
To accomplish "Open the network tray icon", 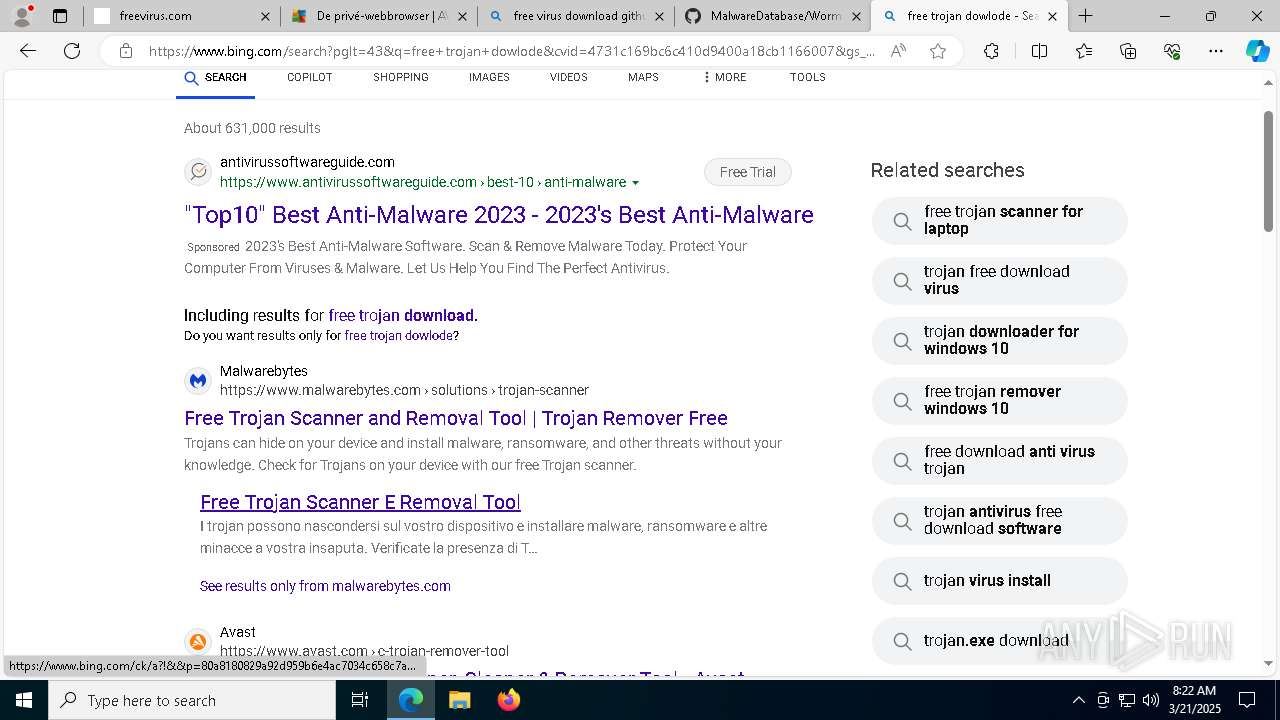I will tap(1127, 700).
